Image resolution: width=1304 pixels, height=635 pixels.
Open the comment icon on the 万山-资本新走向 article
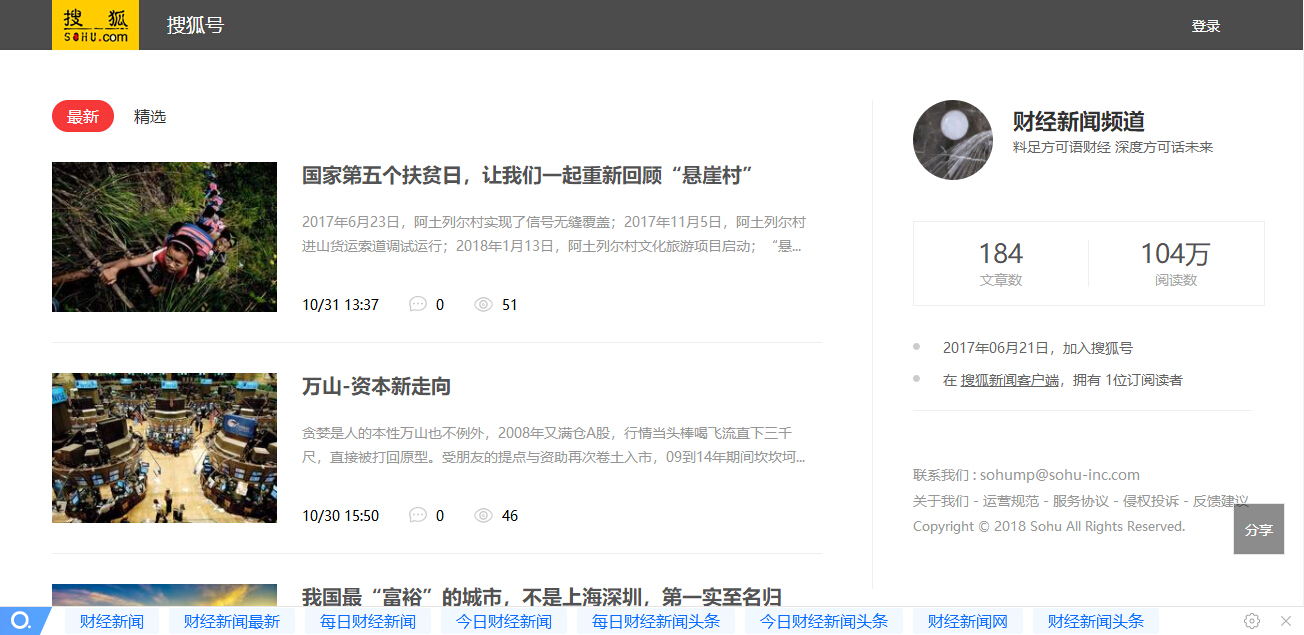tap(418, 515)
